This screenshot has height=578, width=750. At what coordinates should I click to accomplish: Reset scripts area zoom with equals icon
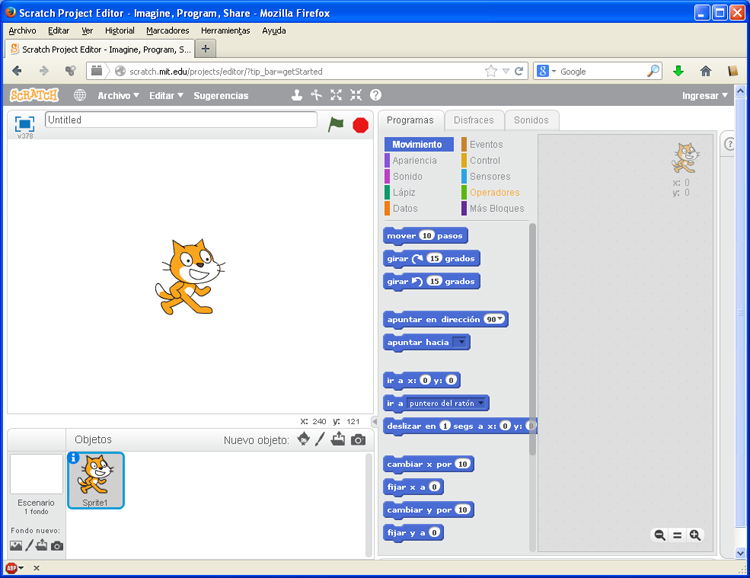pos(677,535)
